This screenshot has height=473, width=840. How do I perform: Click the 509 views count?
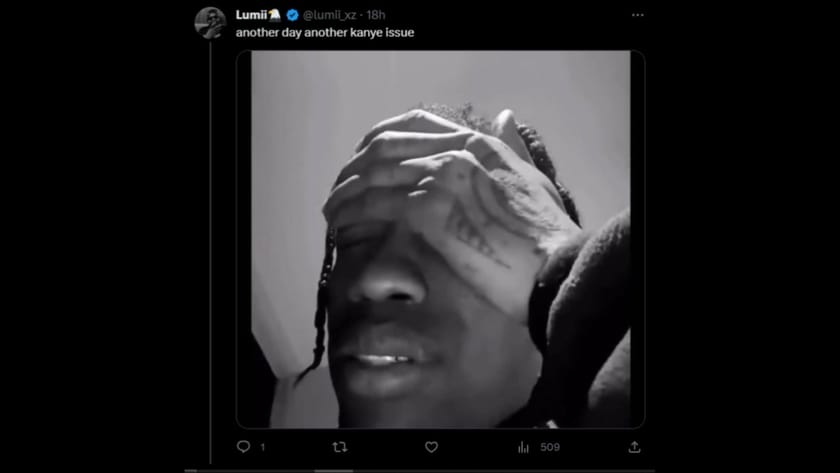(x=550, y=447)
